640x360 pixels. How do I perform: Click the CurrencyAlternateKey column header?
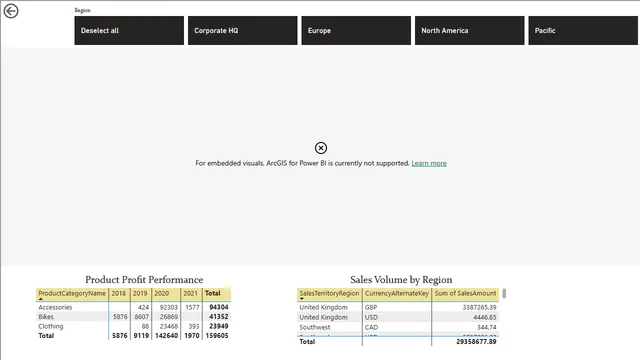[x=397, y=293]
